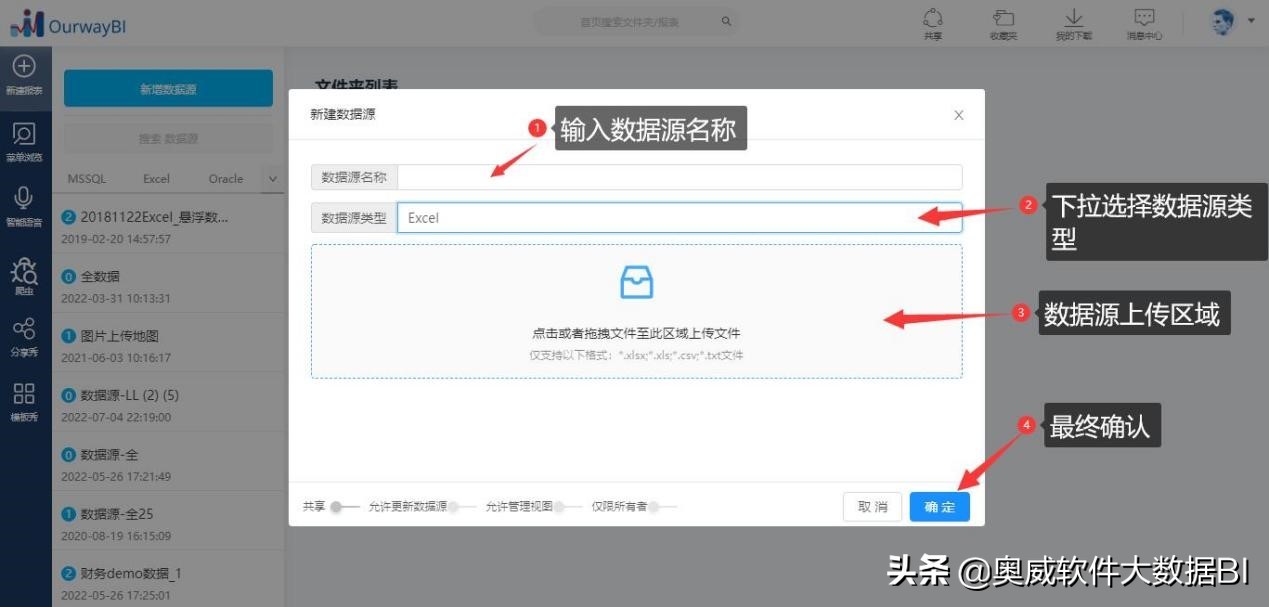Open the user account dropdown arrow
This screenshot has width=1269, height=607.
[1251, 20]
